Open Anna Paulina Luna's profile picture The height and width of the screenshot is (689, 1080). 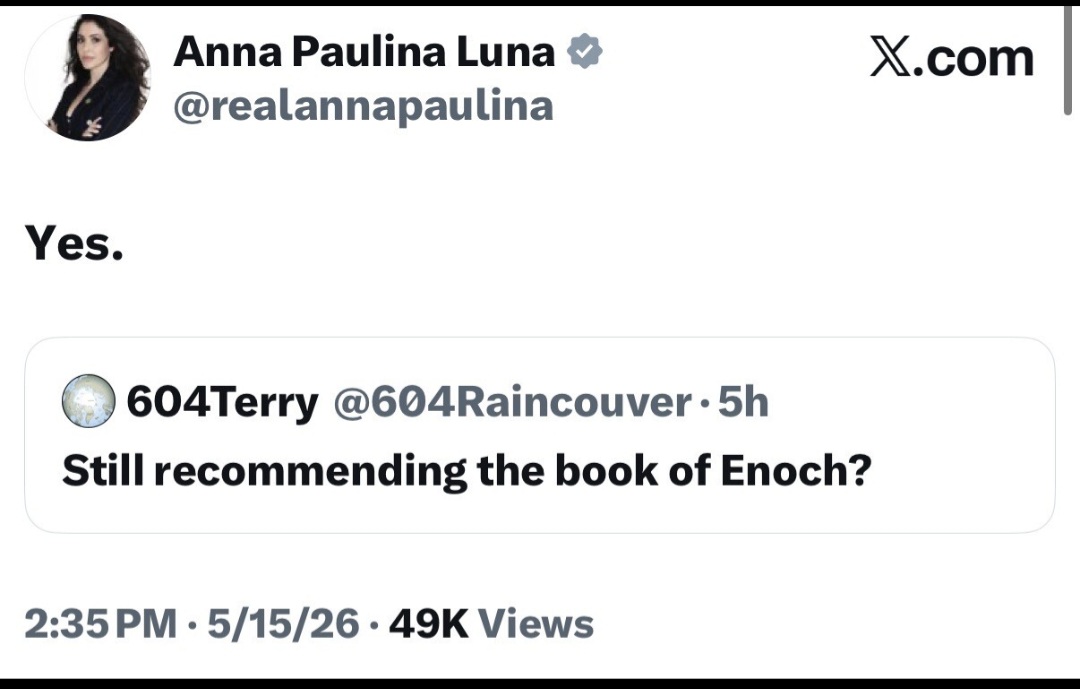pos(87,78)
